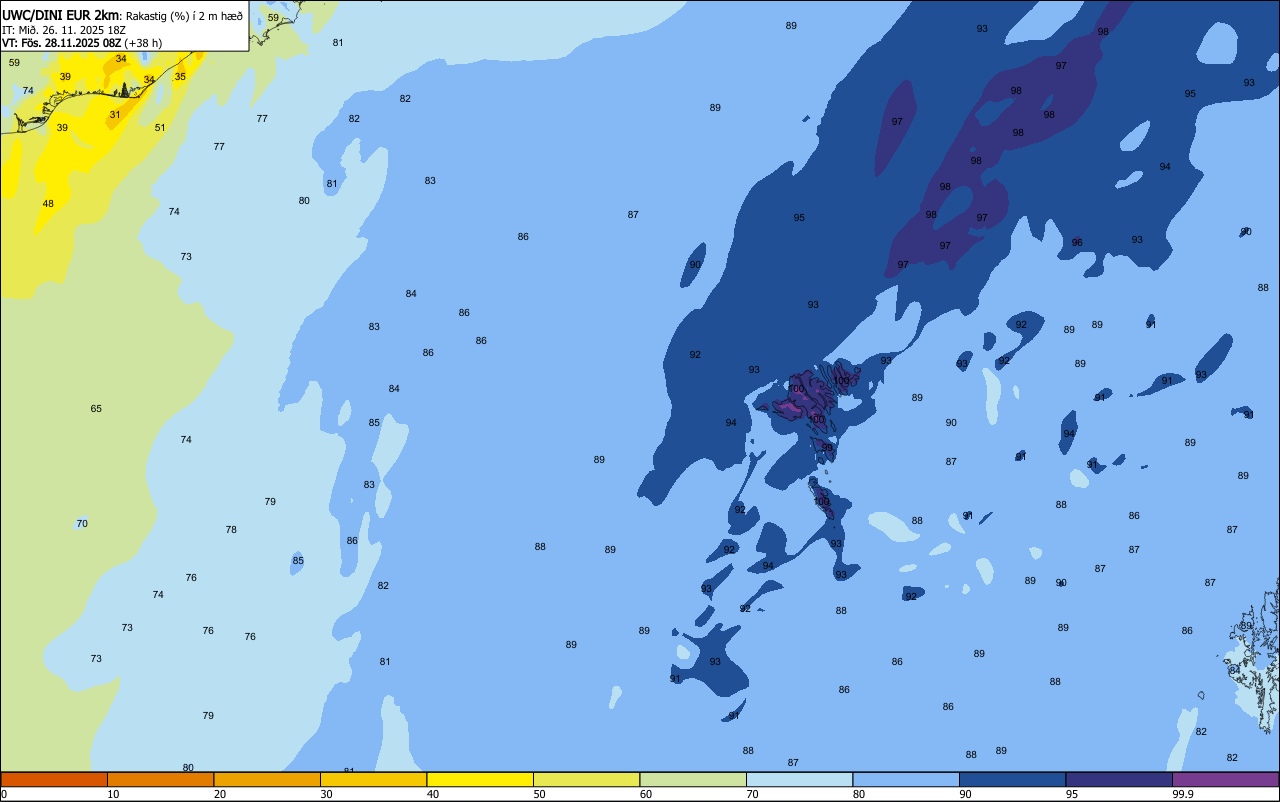Select the indigo 95–99.9 legend swatch
Image resolution: width=1280 pixels, height=802 pixels.
1119,779
